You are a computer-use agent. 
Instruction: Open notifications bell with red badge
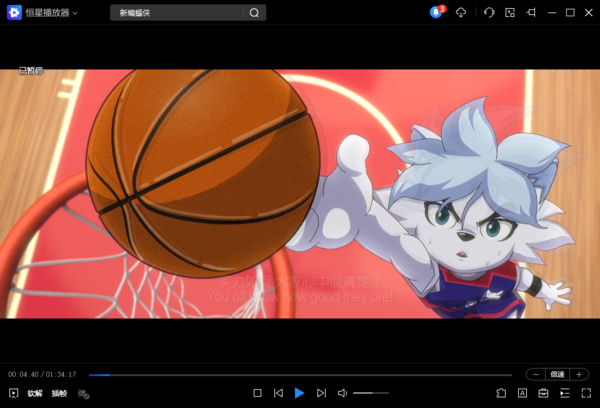436,12
